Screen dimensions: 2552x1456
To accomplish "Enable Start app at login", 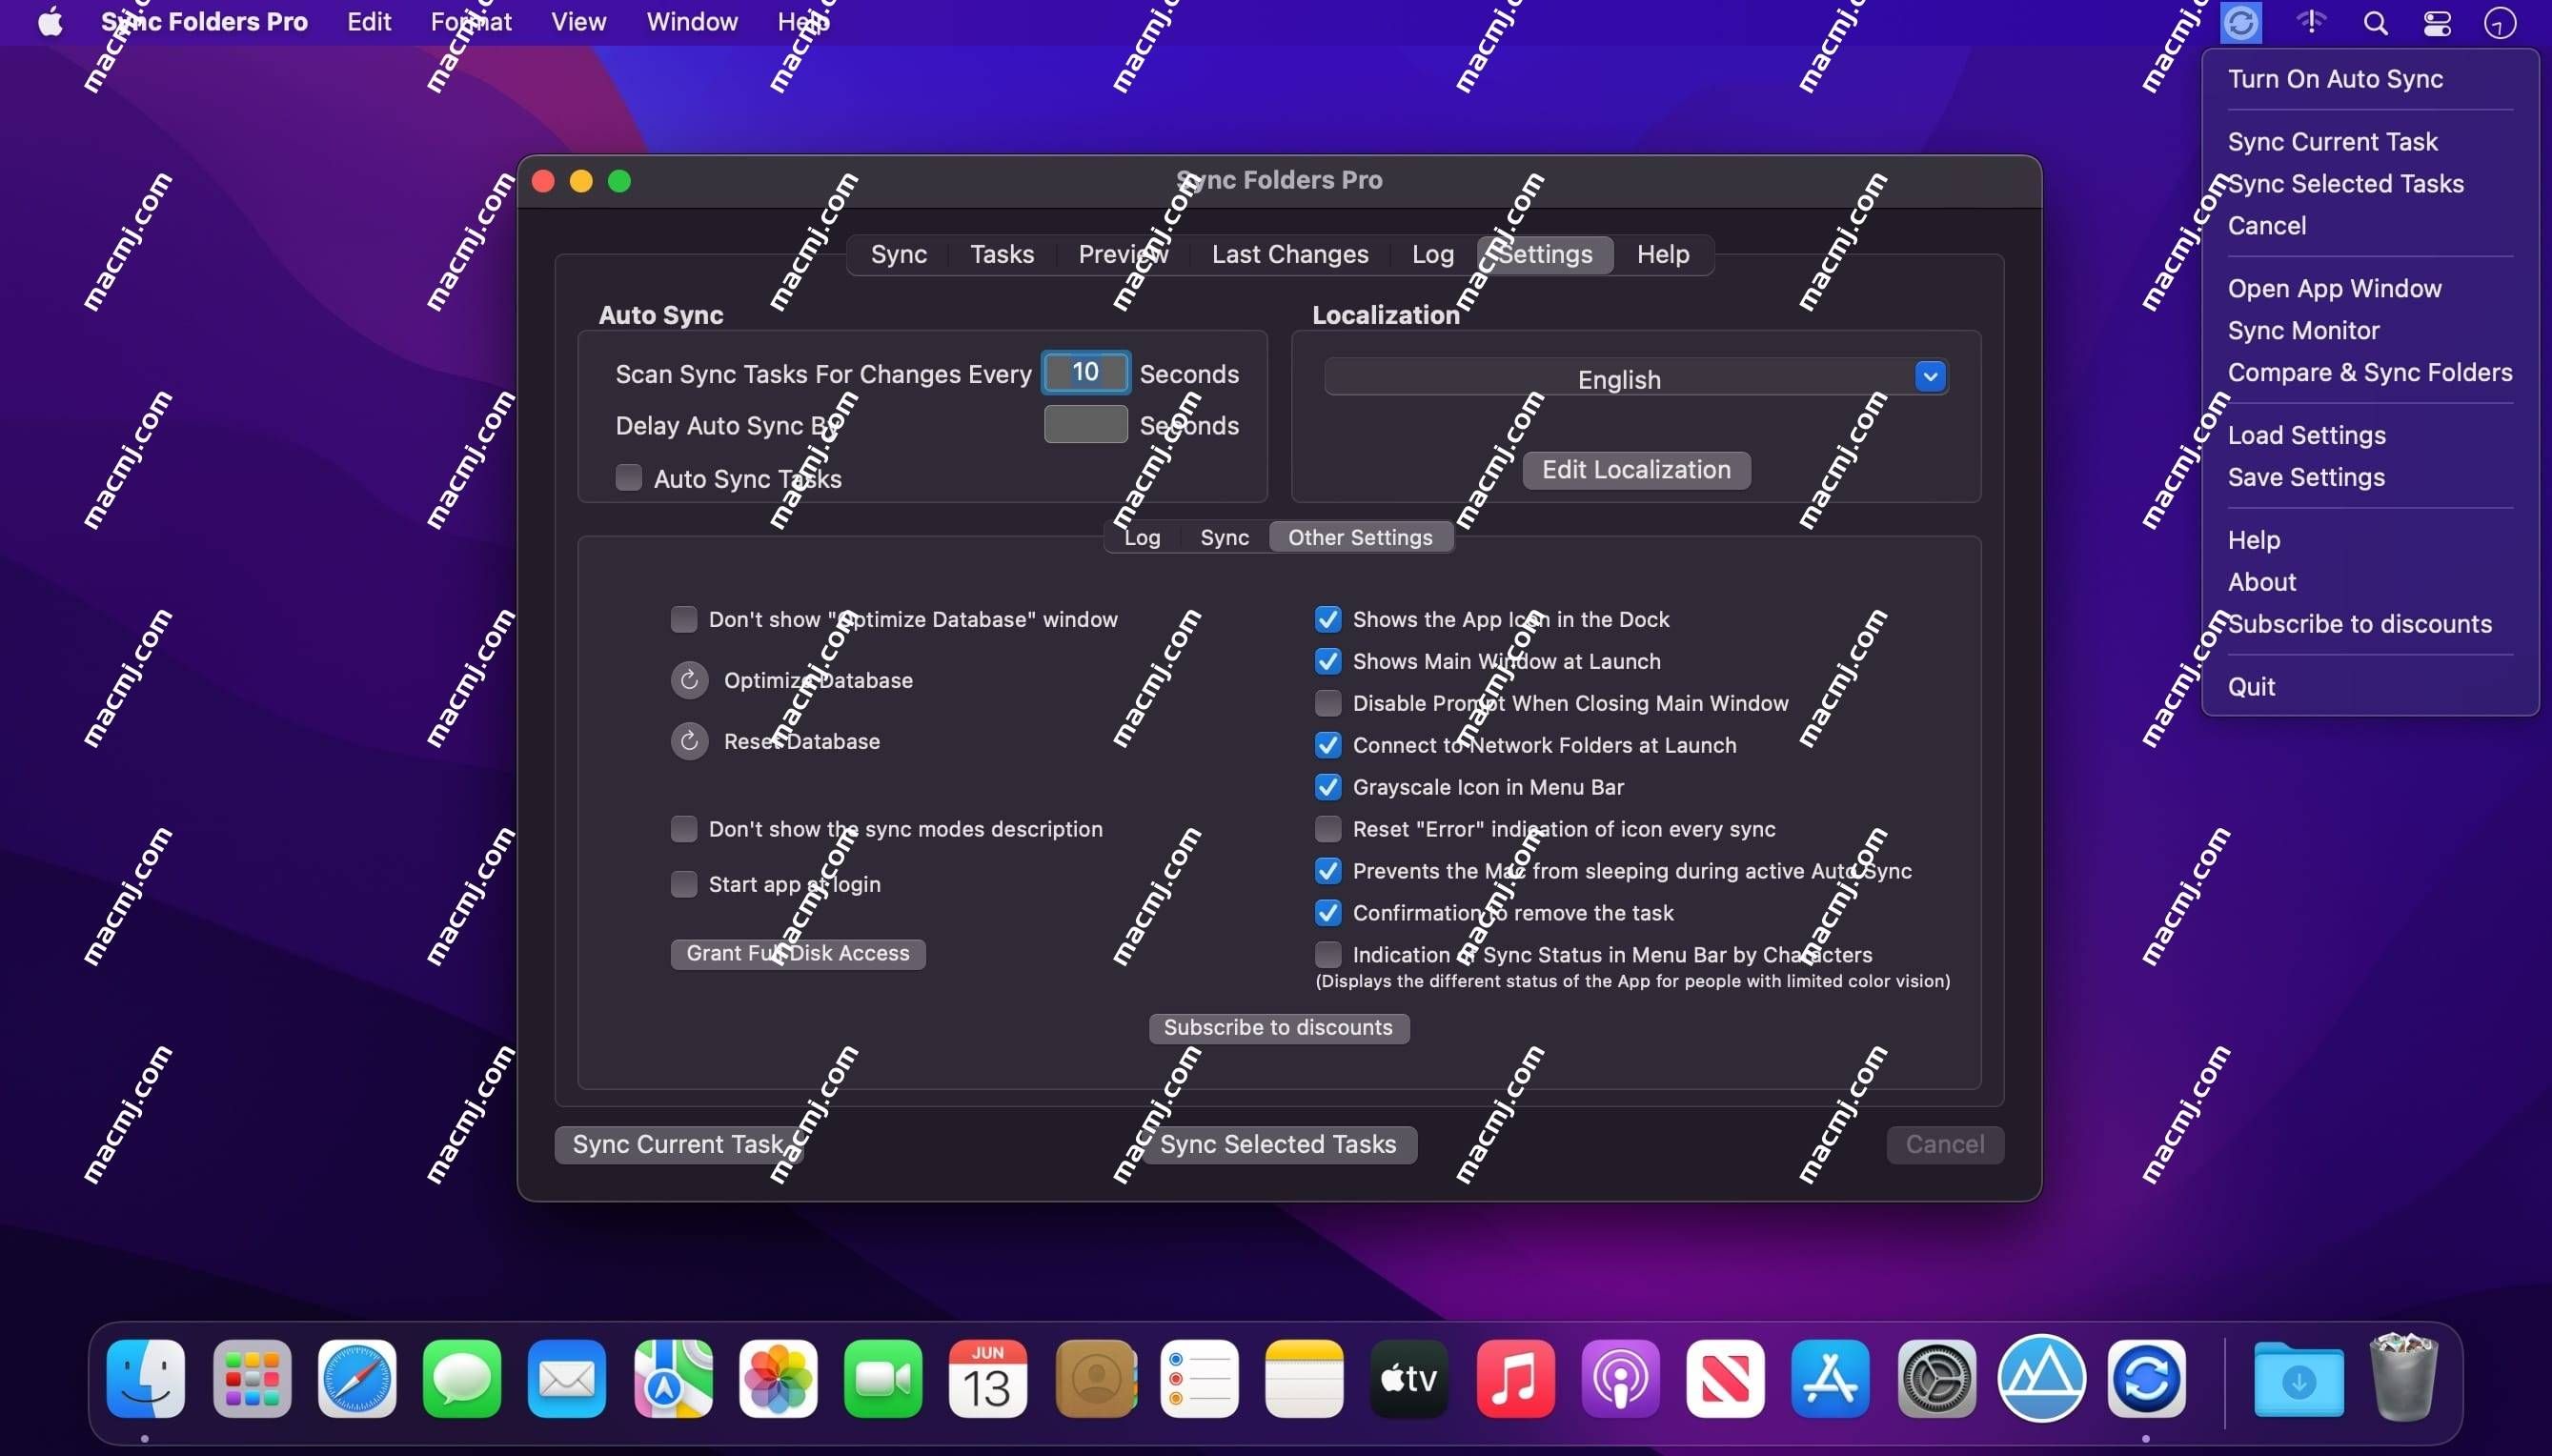I will [x=684, y=884].
